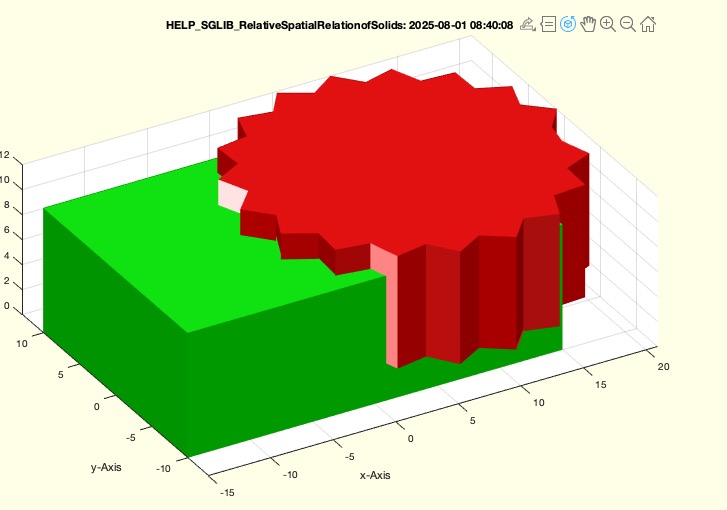The image size is (727, 510).
Task: Click the tick label 8 on the vertical axis
Action: point(5,206)
